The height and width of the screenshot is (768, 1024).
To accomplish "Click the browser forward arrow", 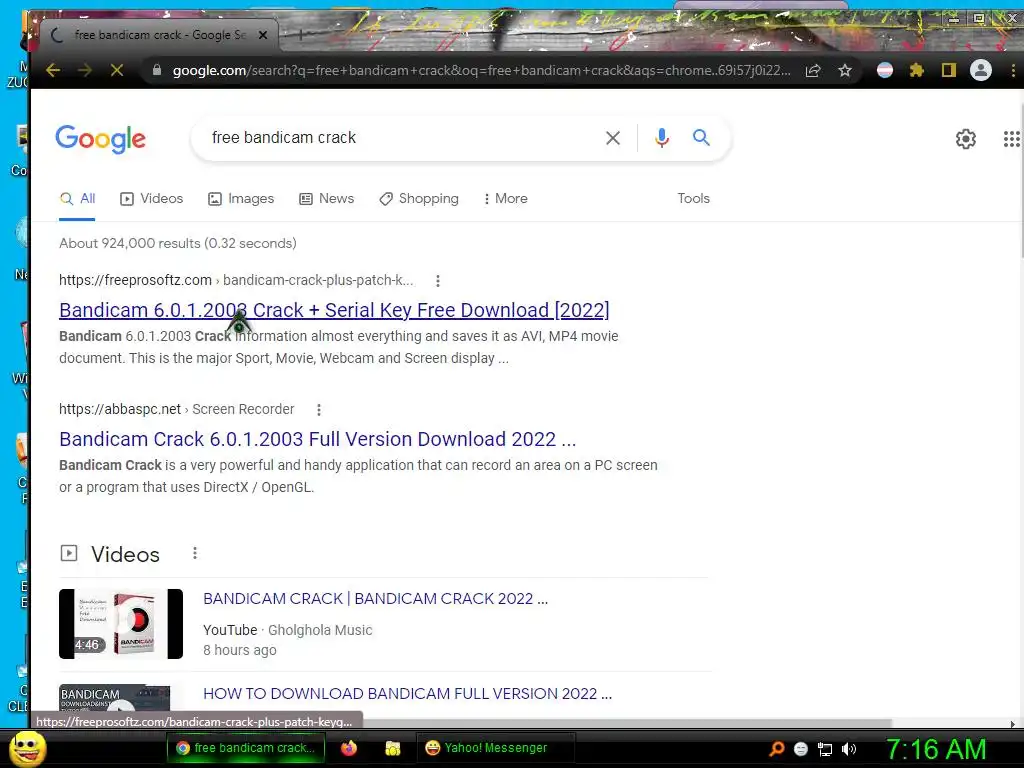I will [x=85, y=70].
